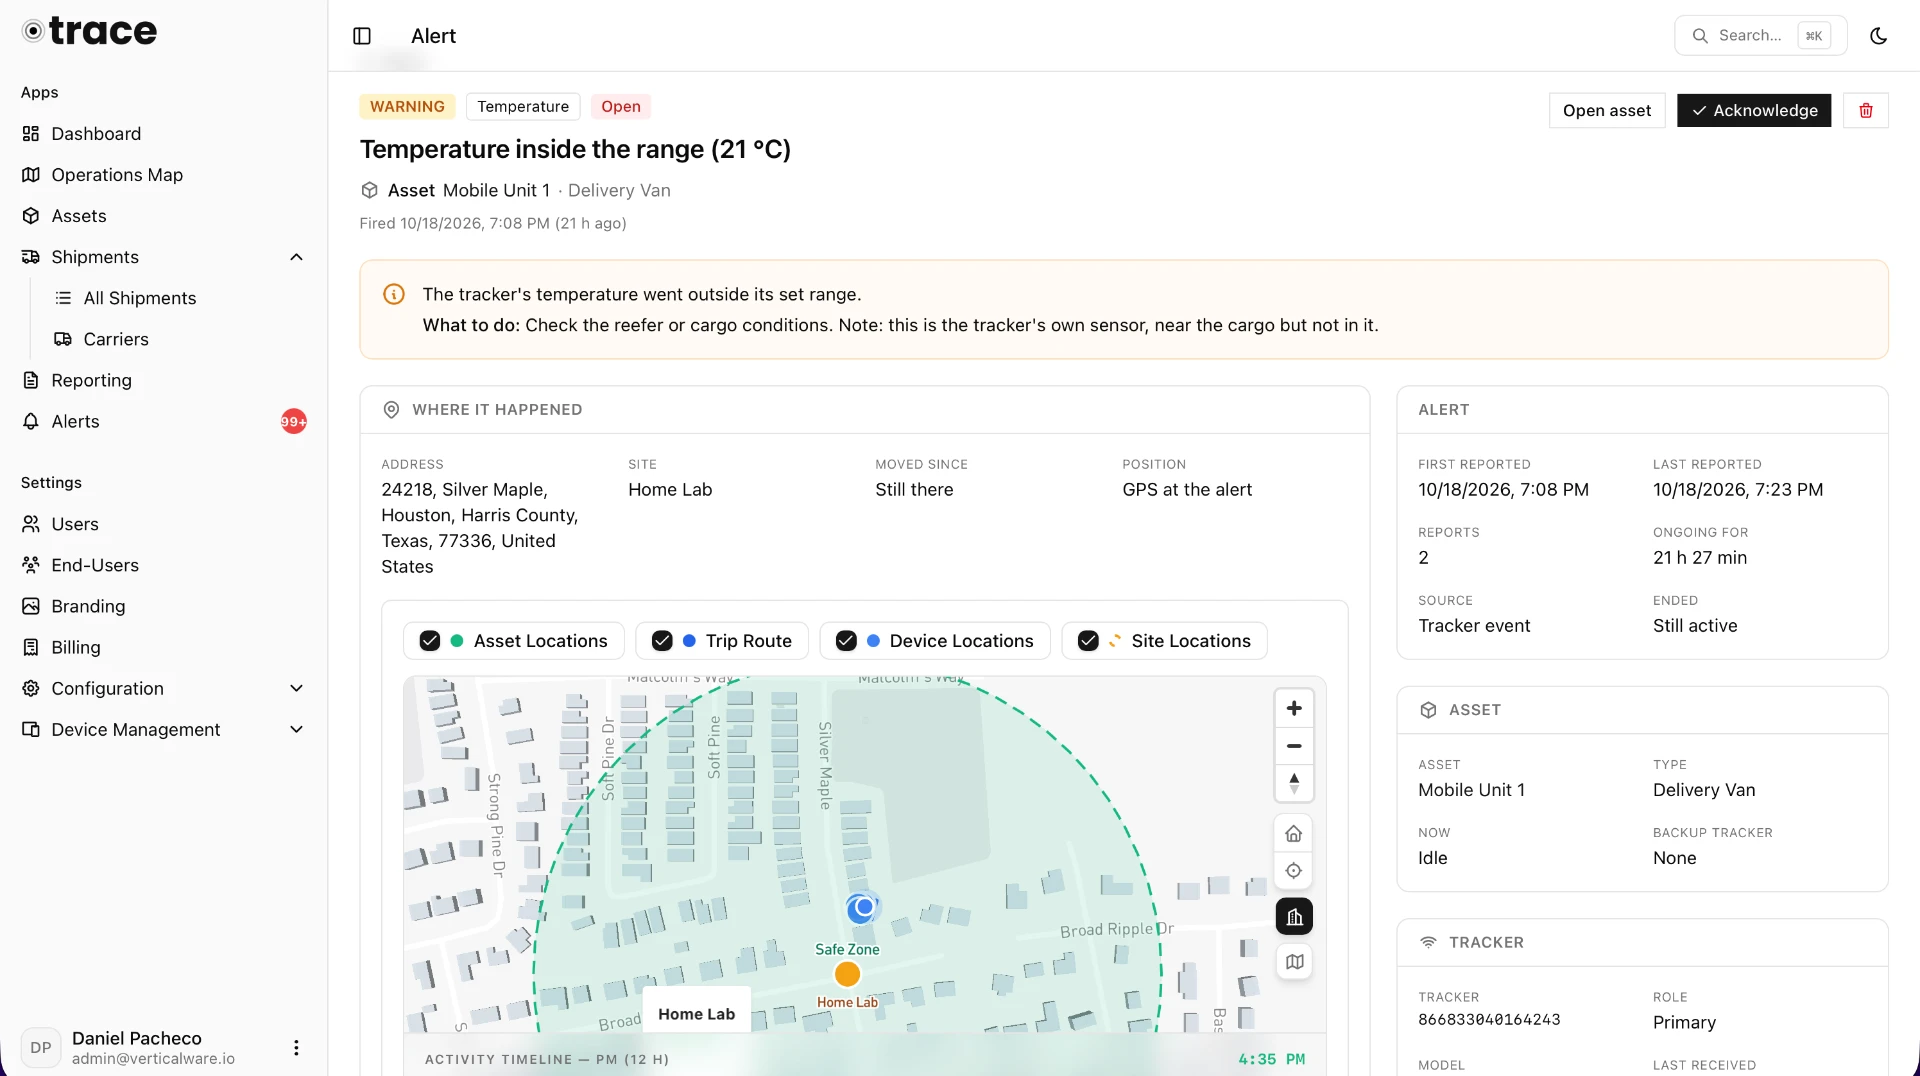Toggle 3D buildings map icon

1294,917
